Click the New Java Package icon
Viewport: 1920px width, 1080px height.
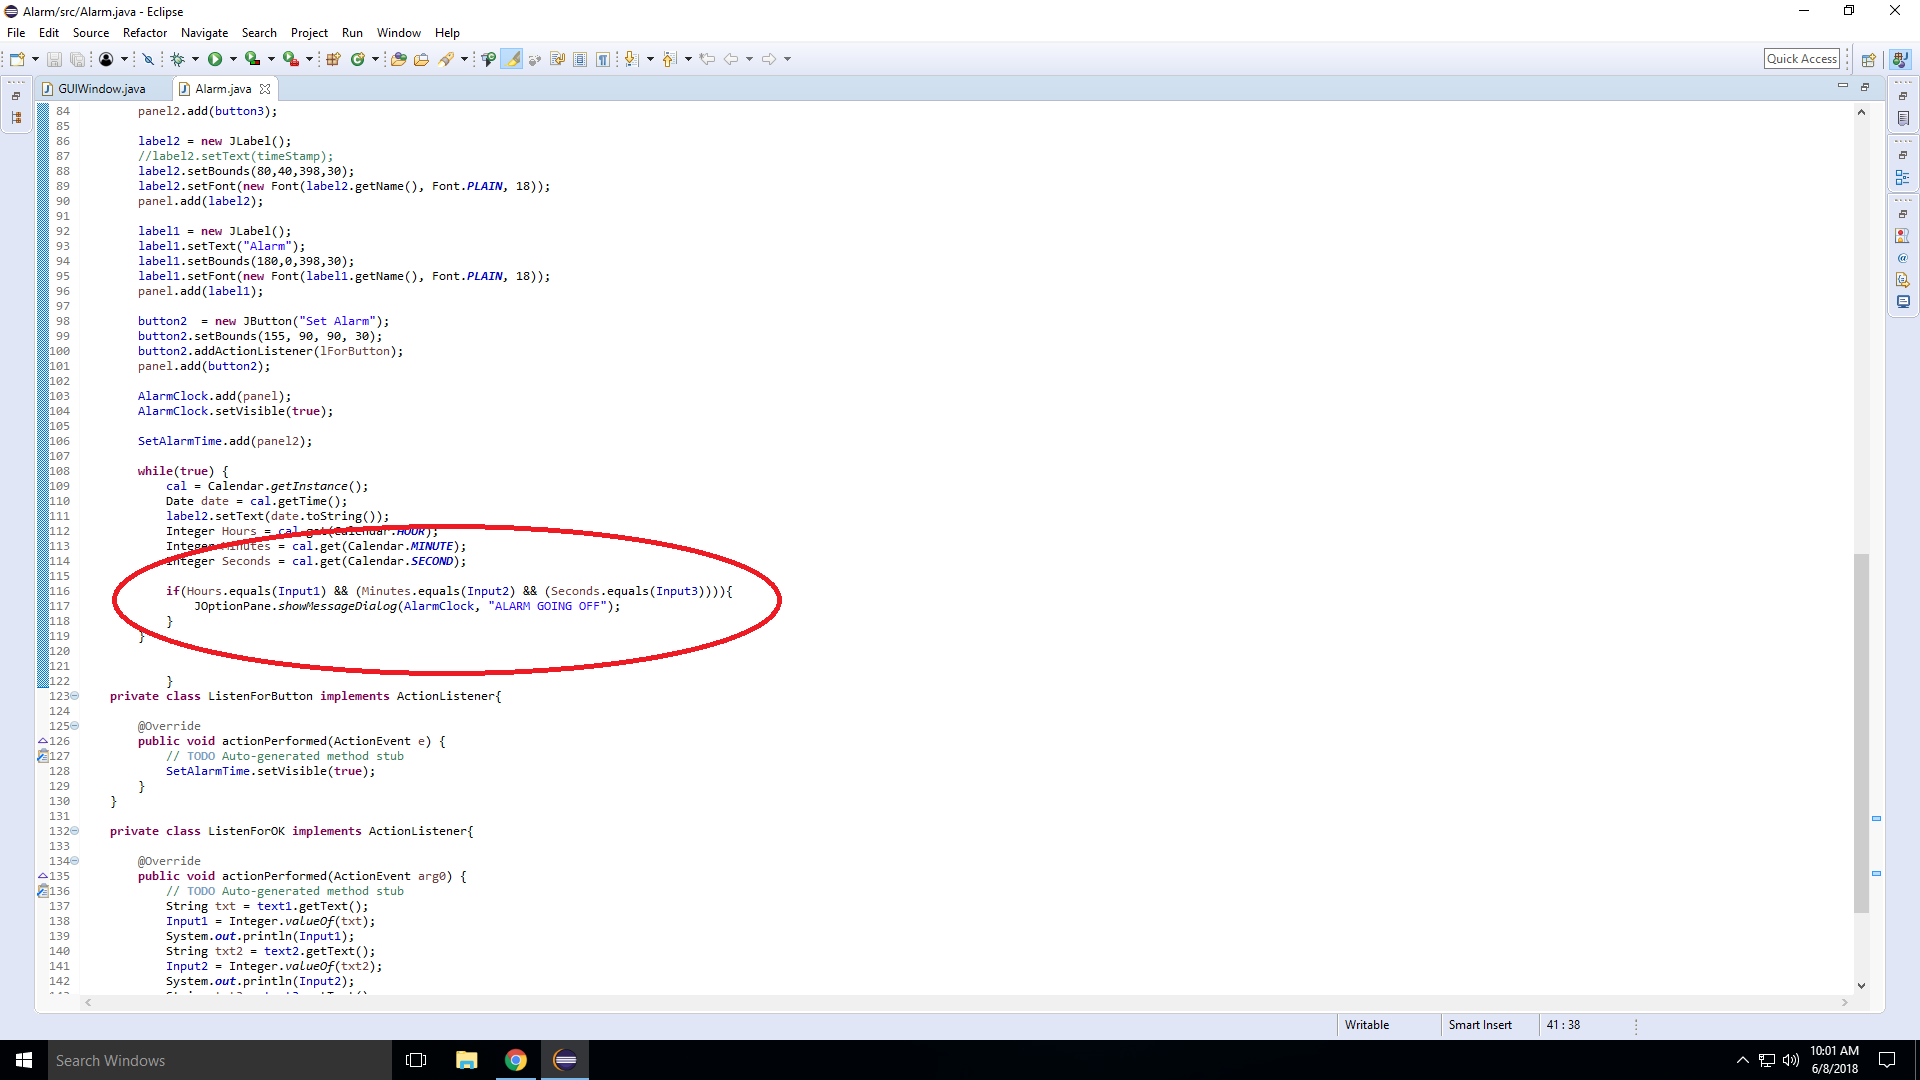(334, 60)
